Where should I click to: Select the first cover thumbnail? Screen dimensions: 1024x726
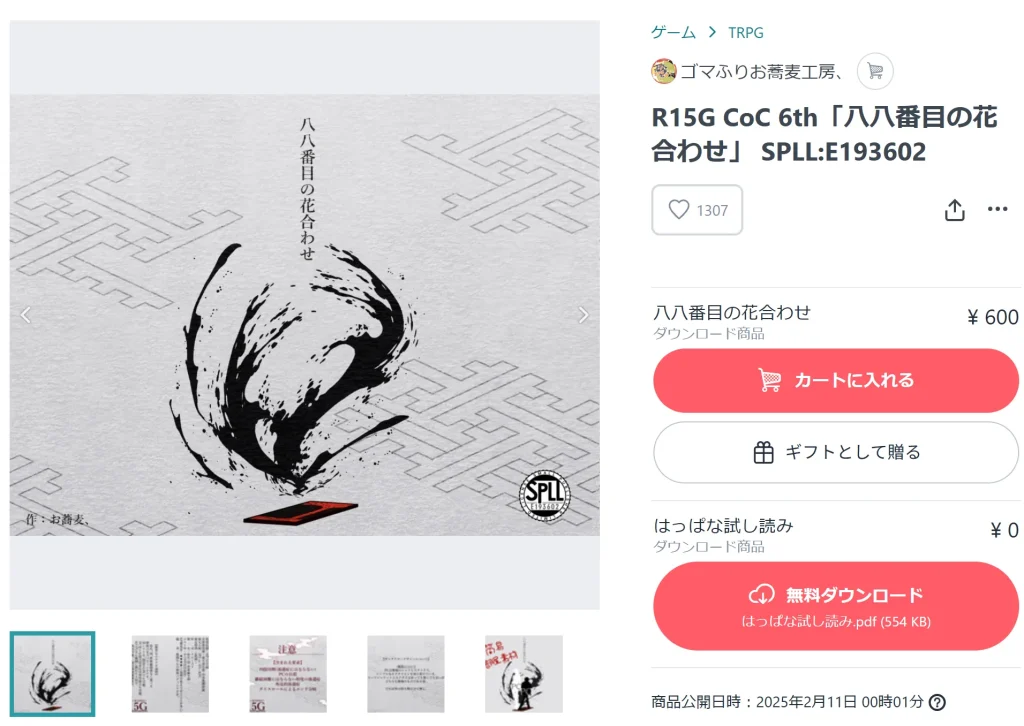tap(52, 674)
